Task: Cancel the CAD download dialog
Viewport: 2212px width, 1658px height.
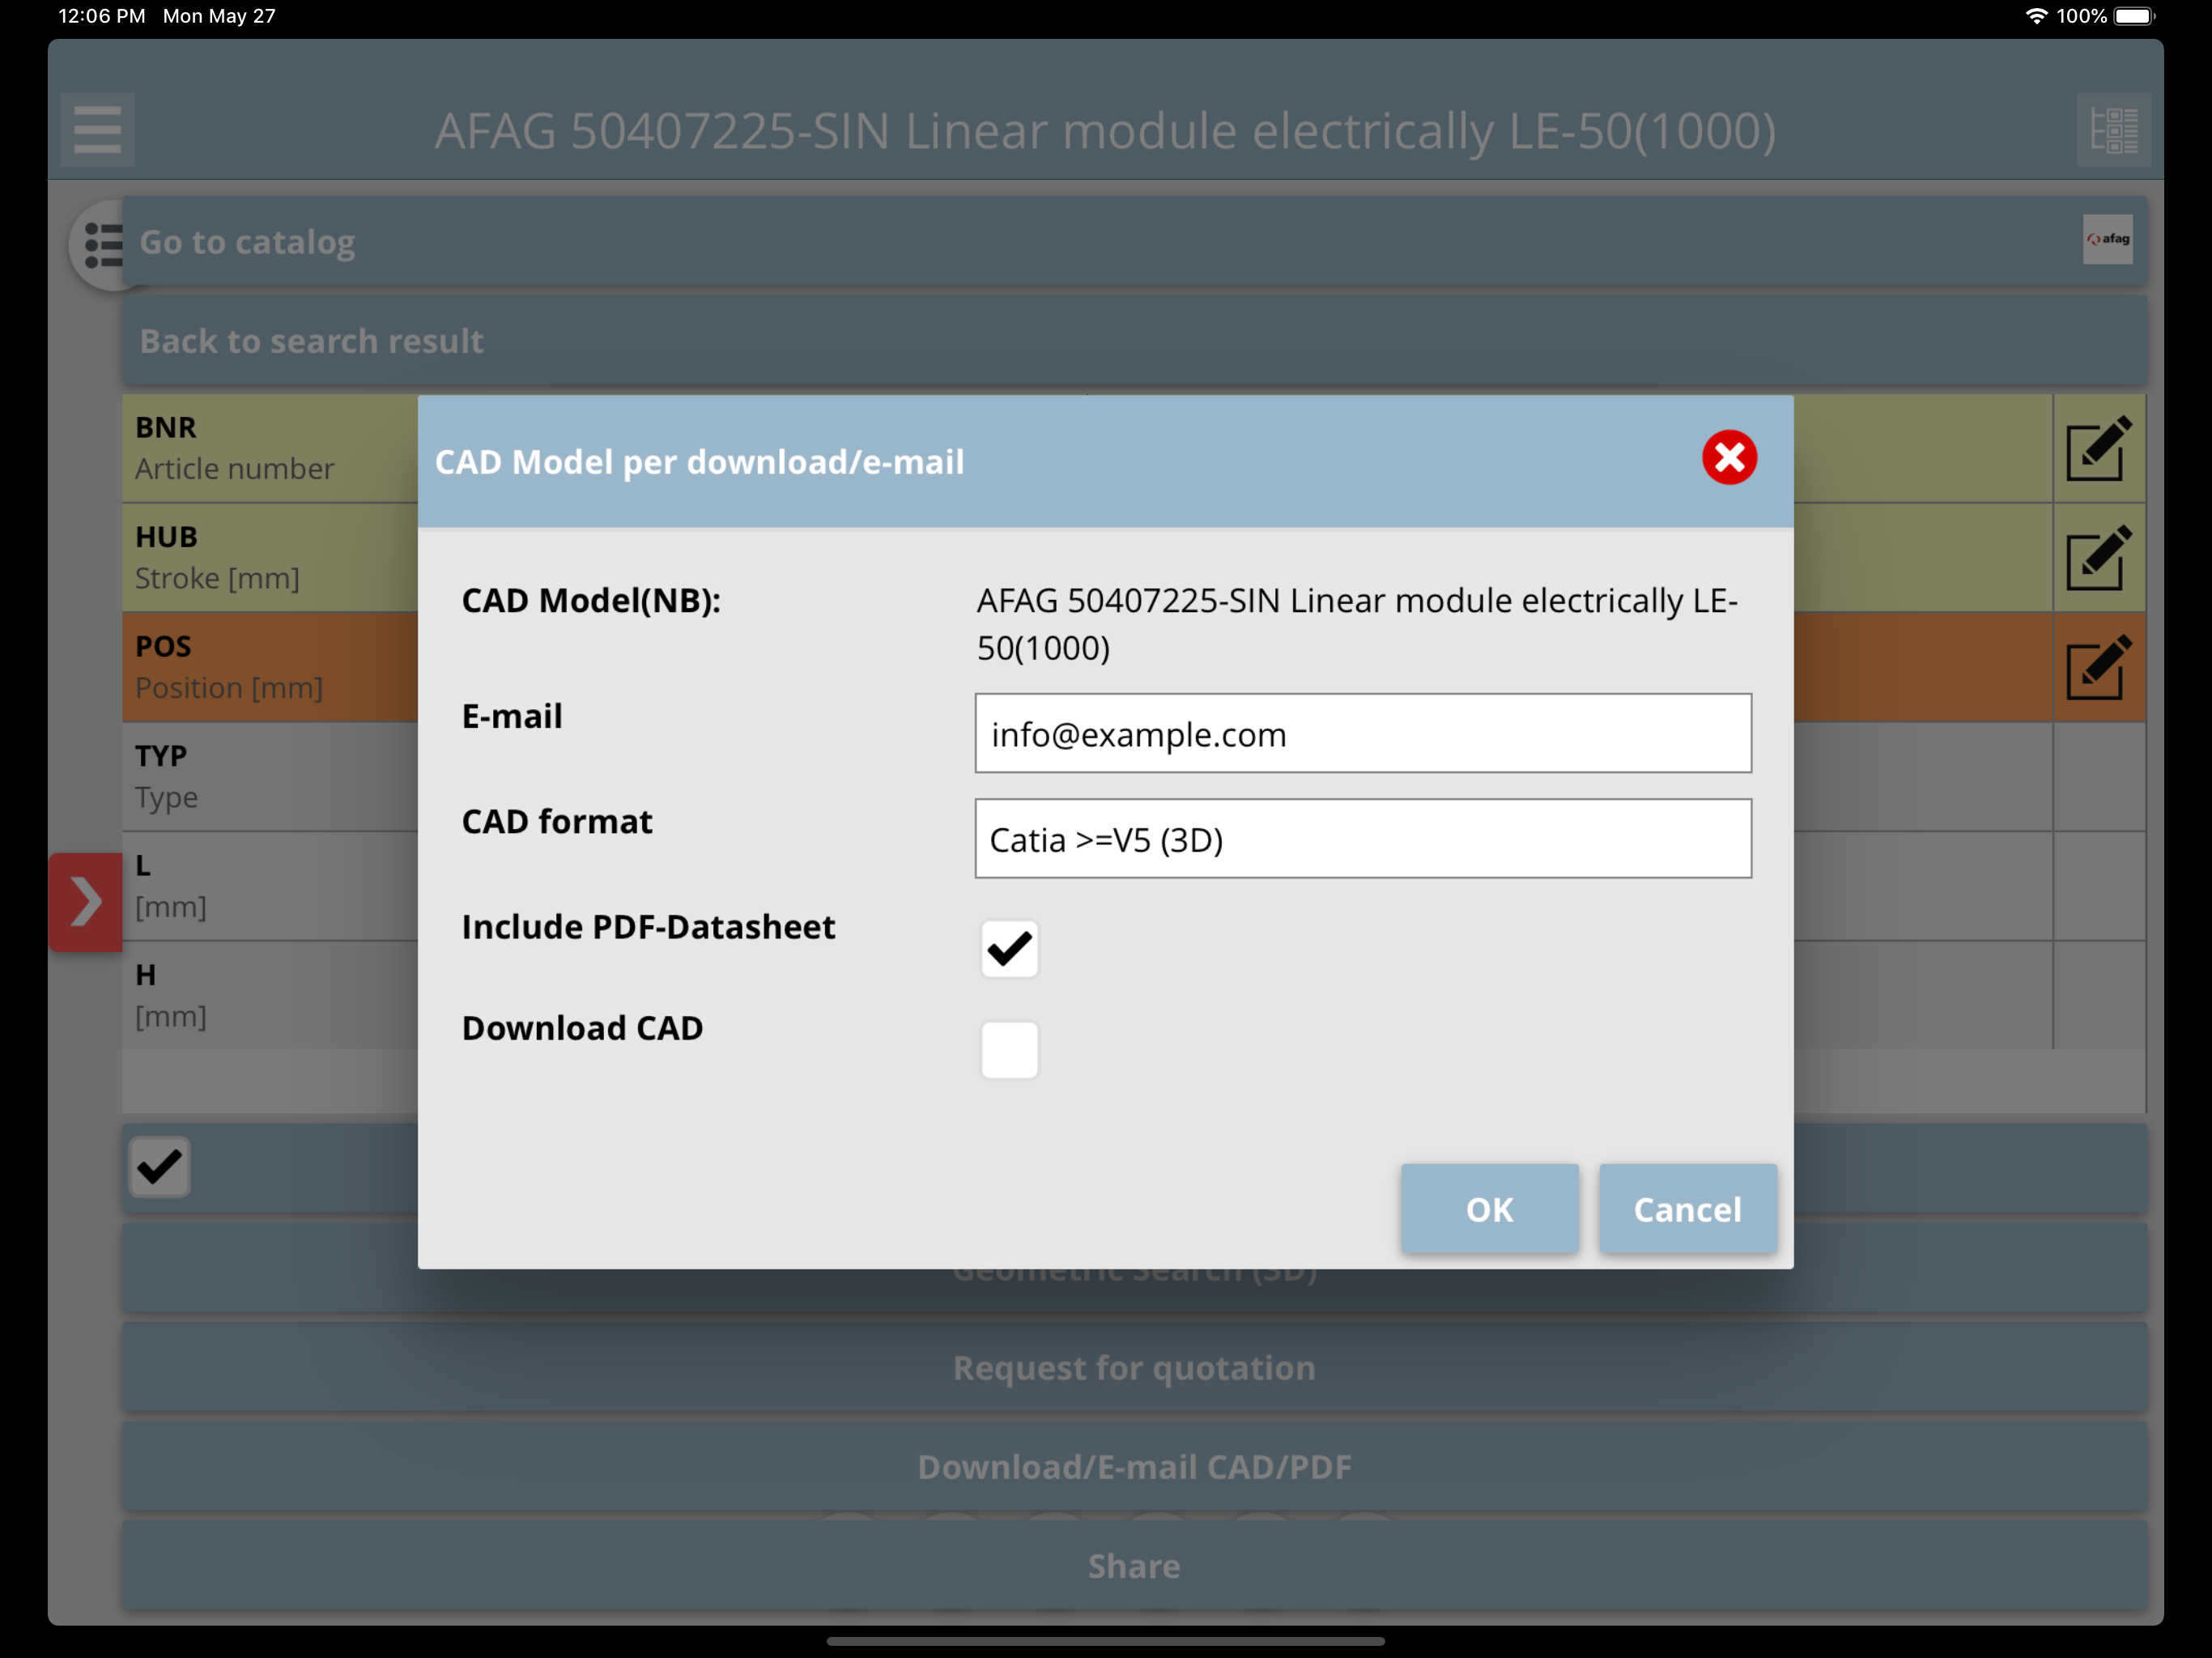Action: click(1687, 1209)
